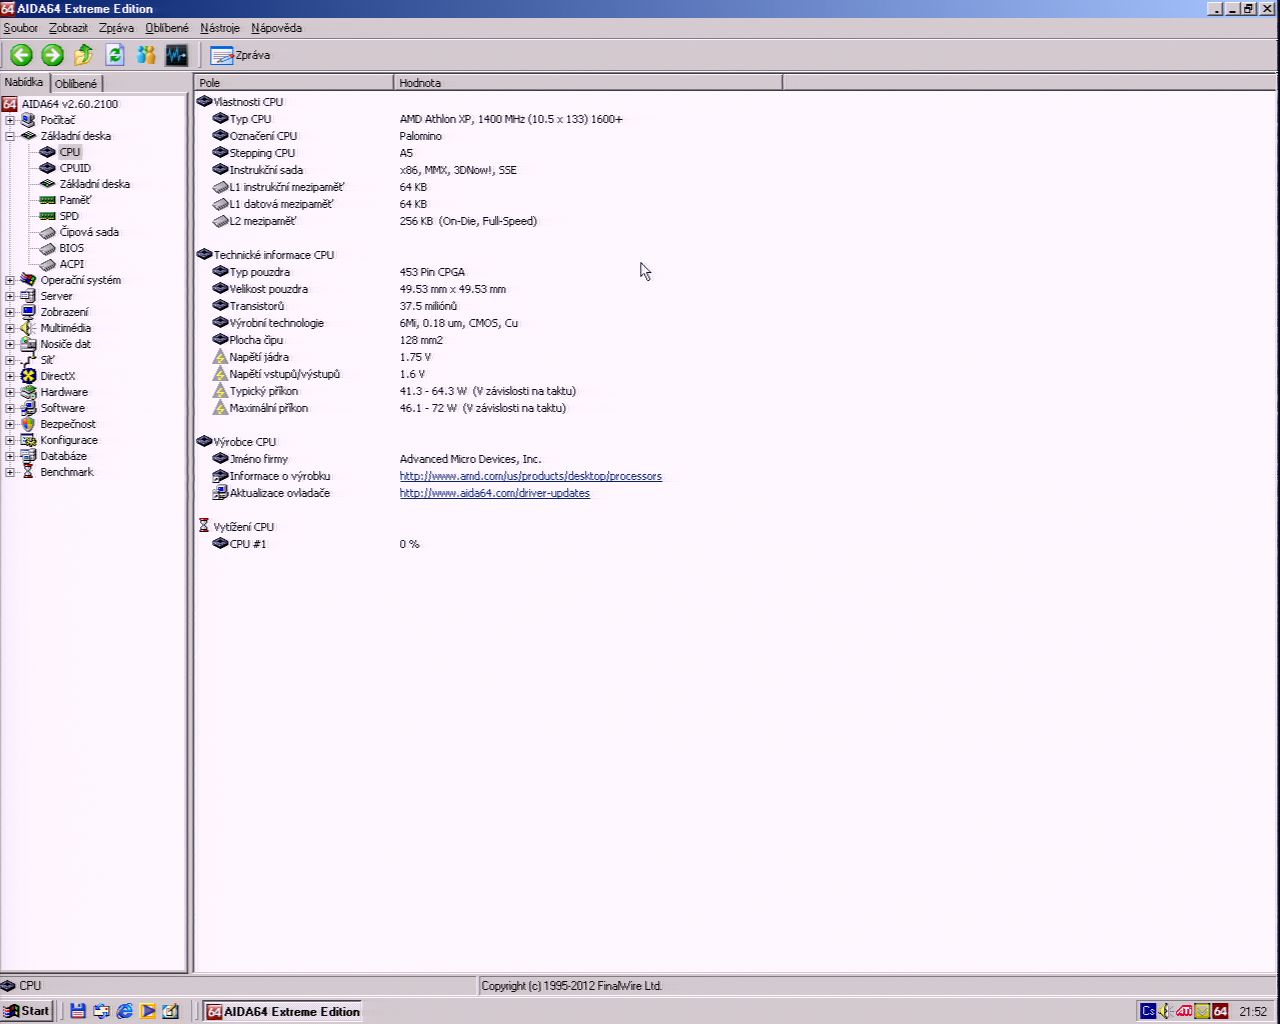Click the green Forward arrow toolbar icon

click(x=53, y=55)
